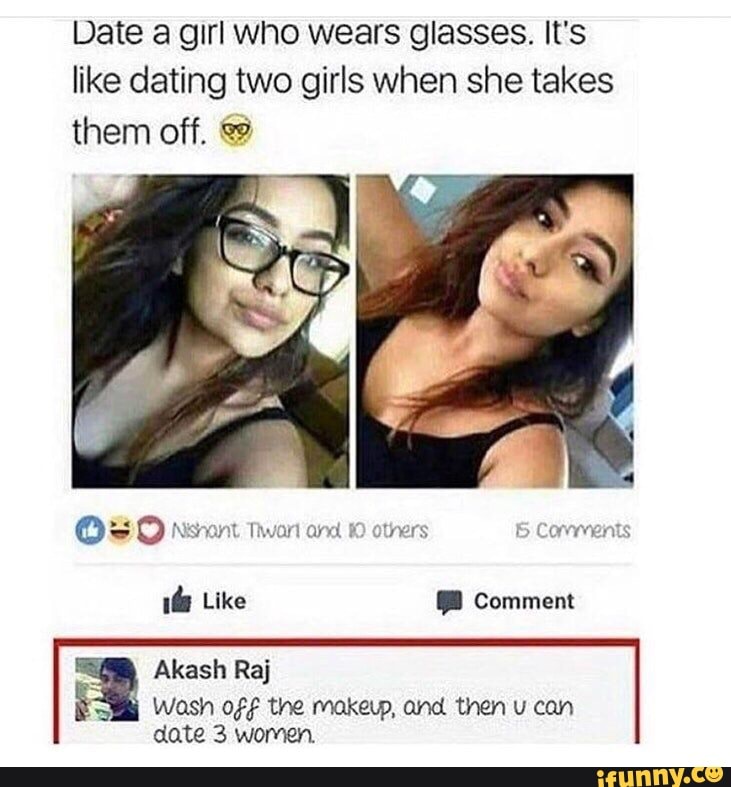The height and width of the screenshot is (787, 731).
Task: Click 'date 3 women' comment line
Action: [234, 735]
